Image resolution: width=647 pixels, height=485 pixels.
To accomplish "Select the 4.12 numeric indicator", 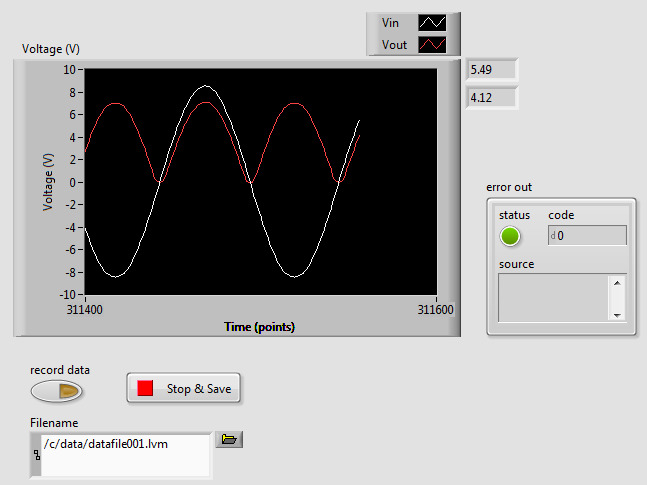I will pyautogui.click(x=491, y=98).
